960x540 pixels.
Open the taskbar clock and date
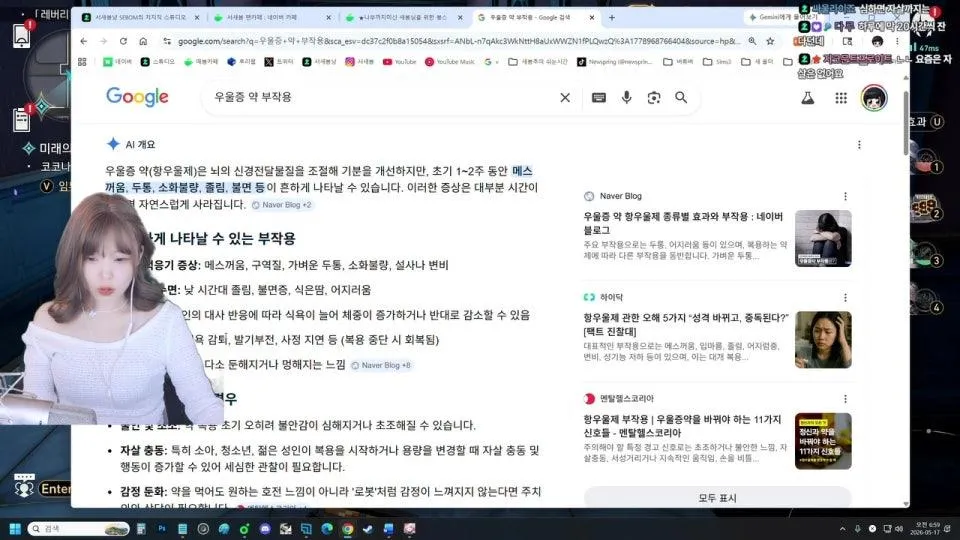(926, 528)
